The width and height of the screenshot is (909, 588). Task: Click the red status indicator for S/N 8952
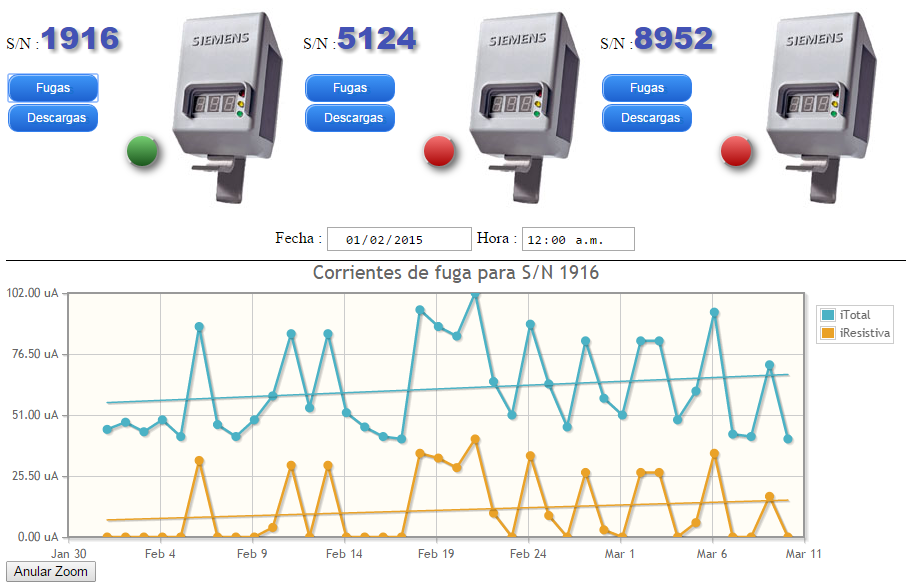point(736,152)
